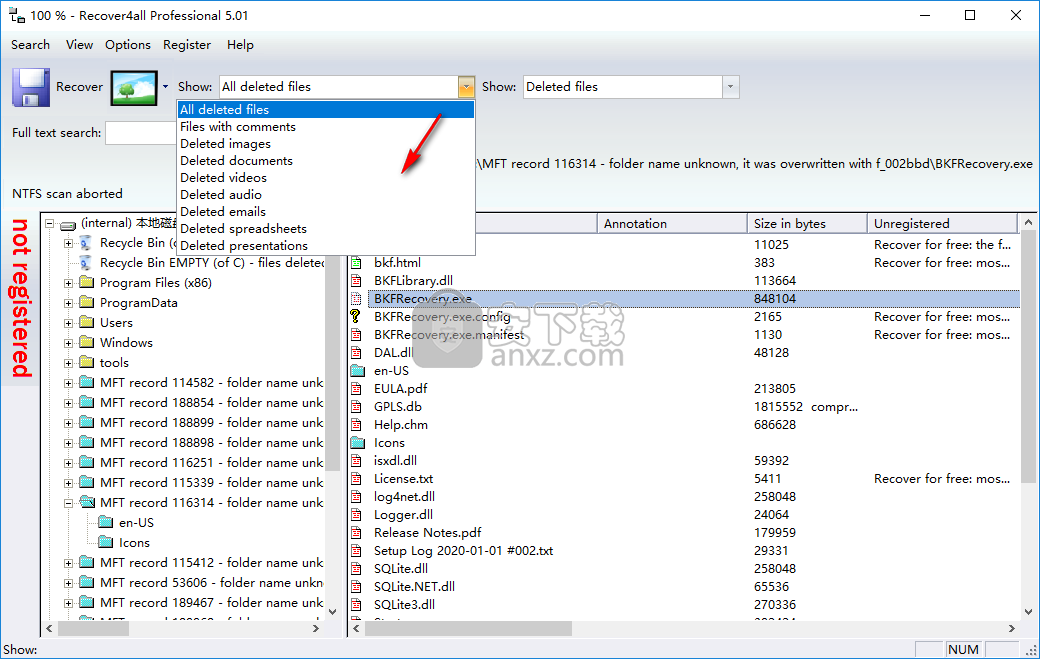Click the MFT record 188854 folder icon
The image size is (1040, 659).
pos(87,402)
